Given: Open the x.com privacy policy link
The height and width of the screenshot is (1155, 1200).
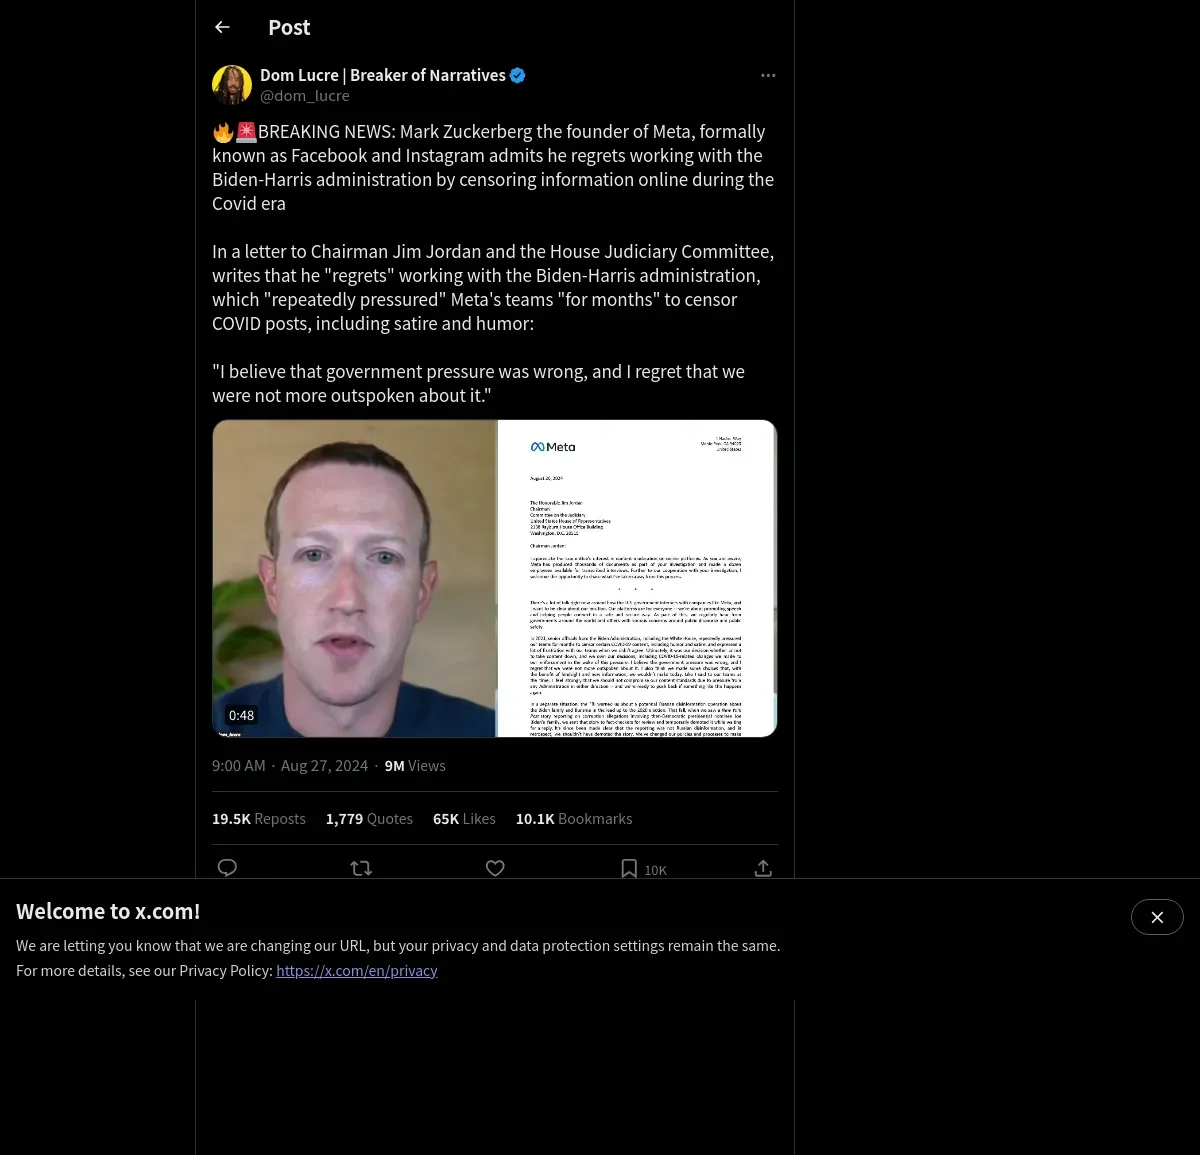Looking at the screenshot, I should (357, 970).
